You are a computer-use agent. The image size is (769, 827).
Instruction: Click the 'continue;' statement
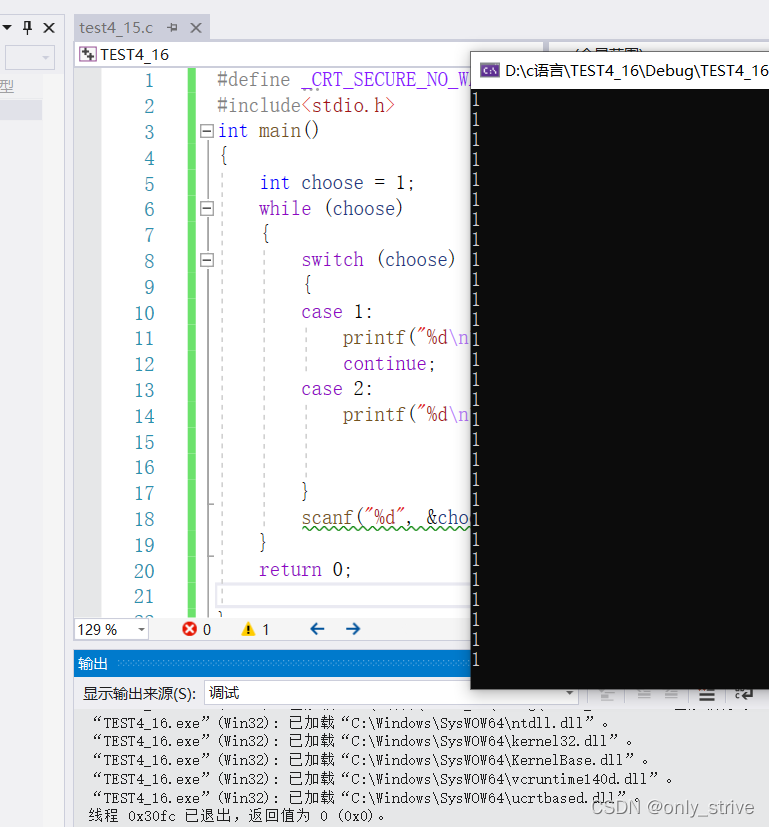point(389,363)
